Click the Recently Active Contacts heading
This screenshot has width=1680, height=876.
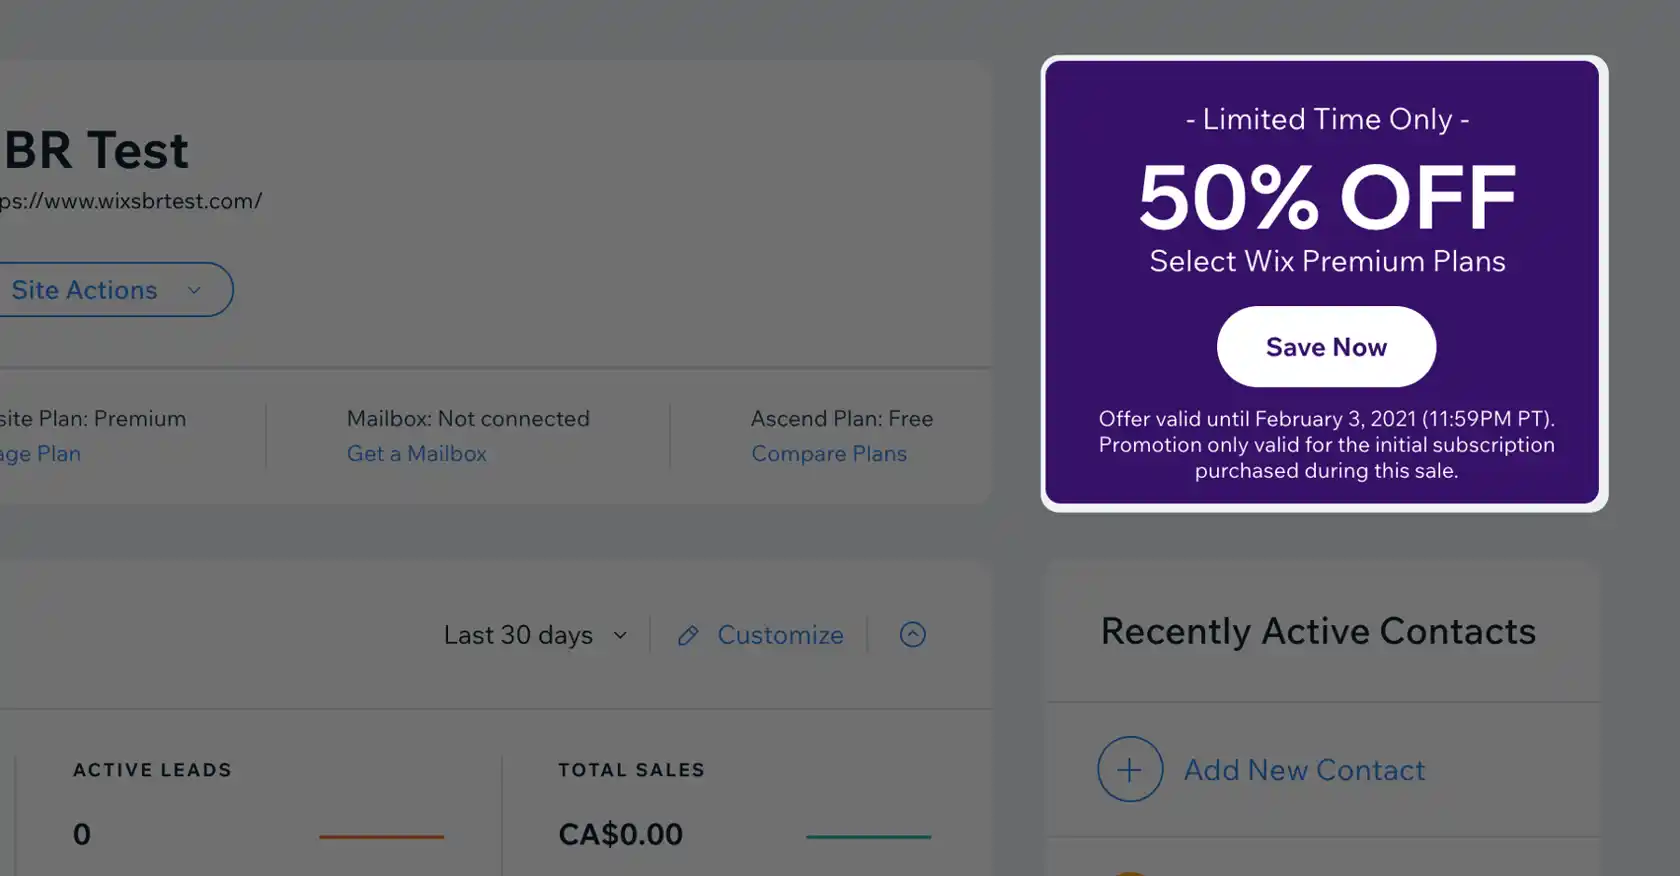tap(1318, 631)
